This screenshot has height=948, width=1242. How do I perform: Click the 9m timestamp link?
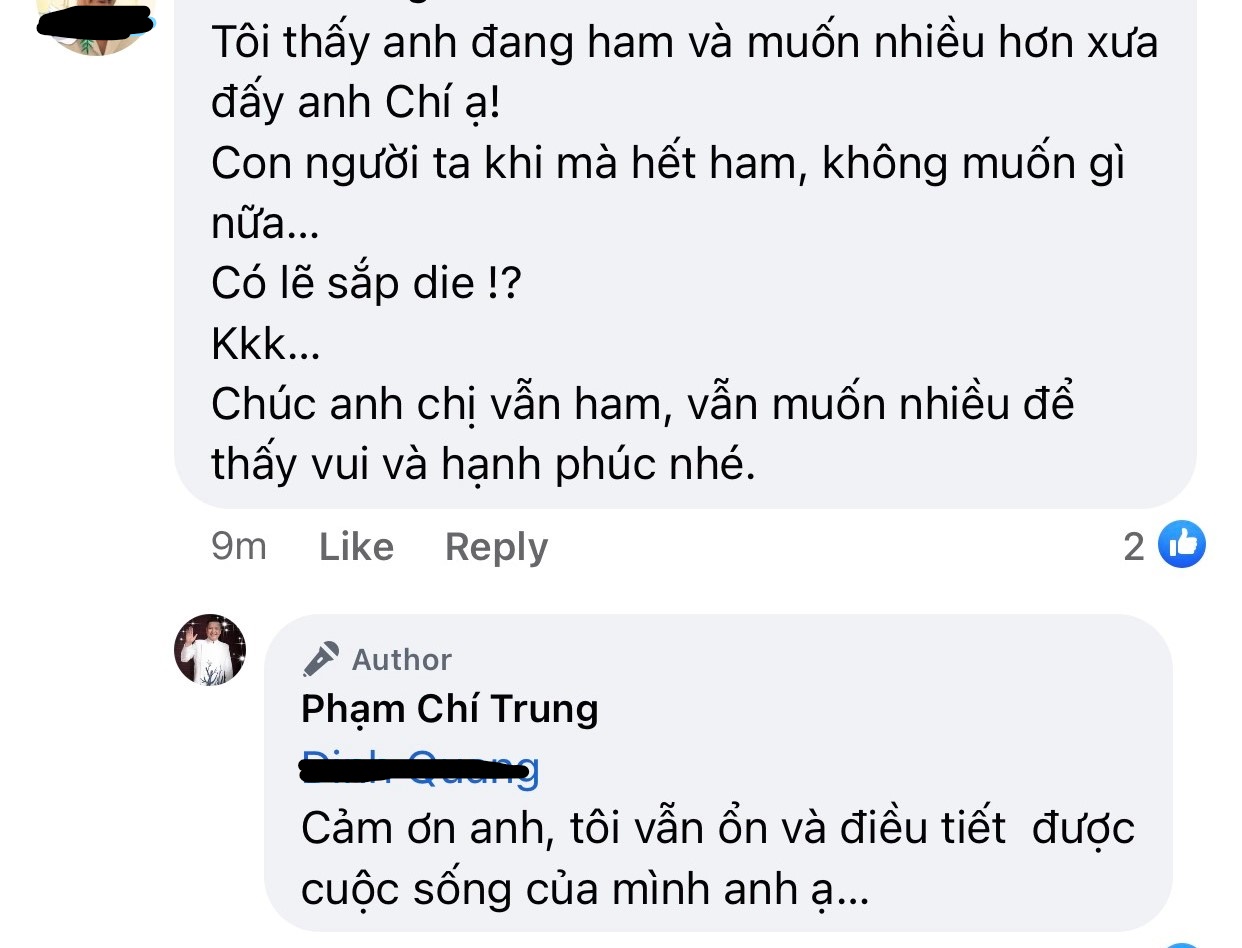point(238,546)
